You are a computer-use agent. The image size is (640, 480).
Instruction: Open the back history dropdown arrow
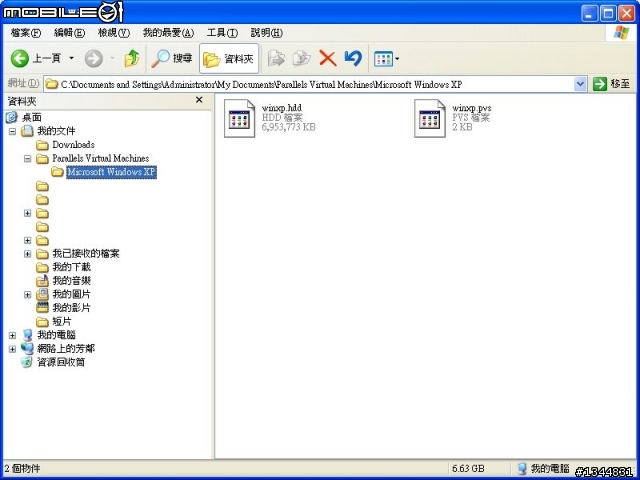(71, 58)
